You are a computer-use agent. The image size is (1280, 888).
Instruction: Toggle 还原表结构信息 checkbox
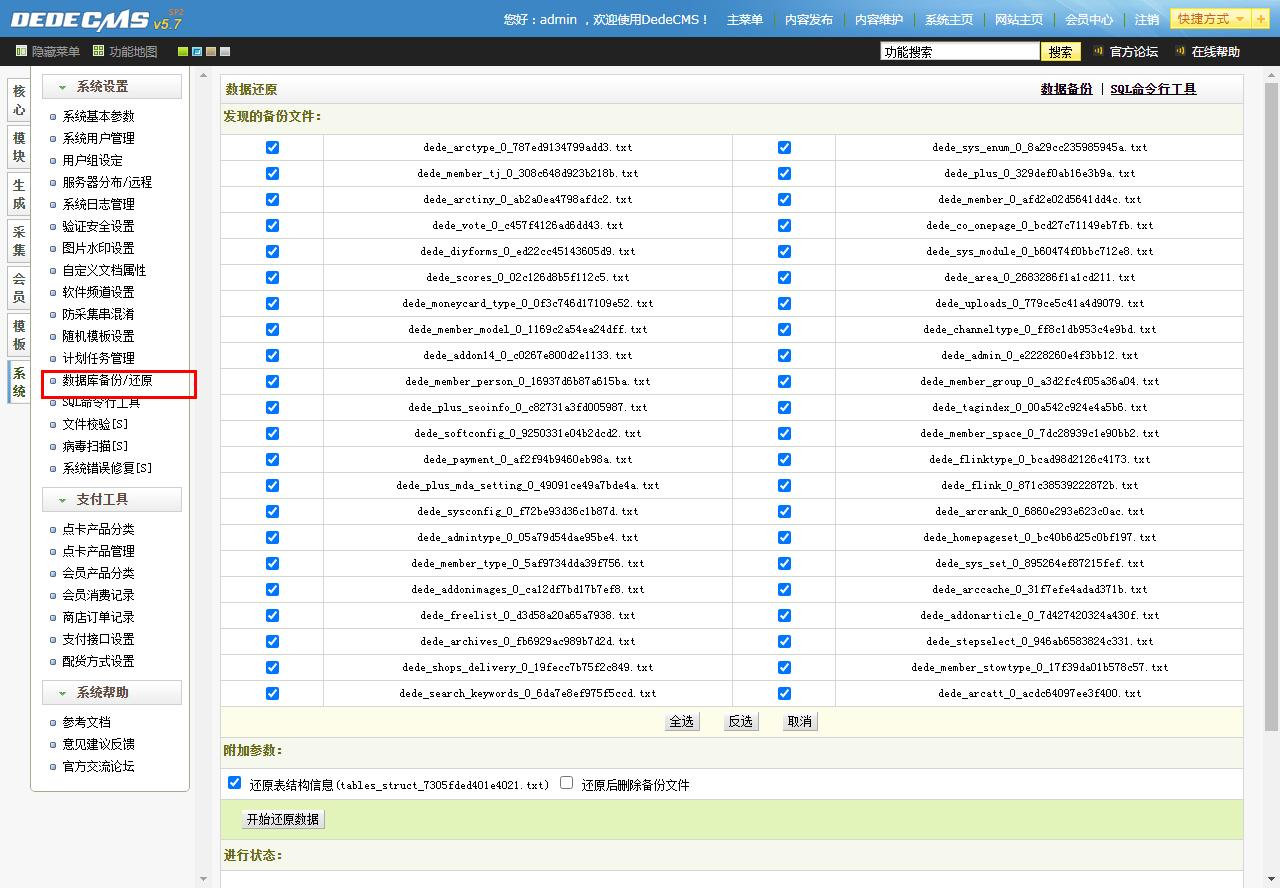coord(234,783)
